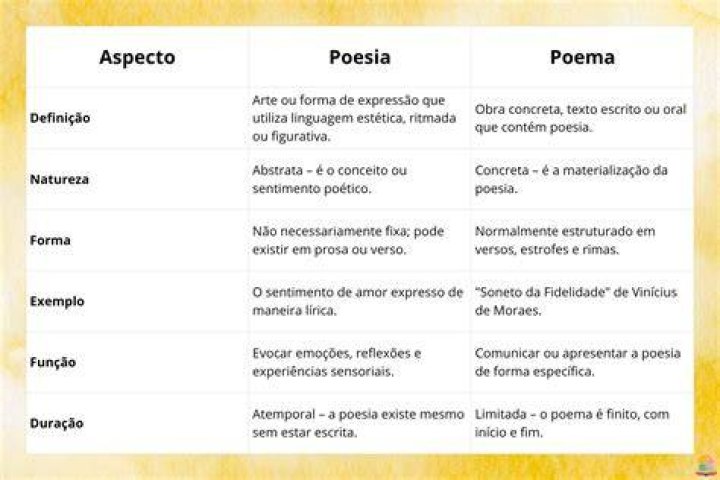Image resolution: width=720 pixels, height=480 pixels.
Task: Select the Poesia column header
Action: pyautogui.click(x=360, y=57)
